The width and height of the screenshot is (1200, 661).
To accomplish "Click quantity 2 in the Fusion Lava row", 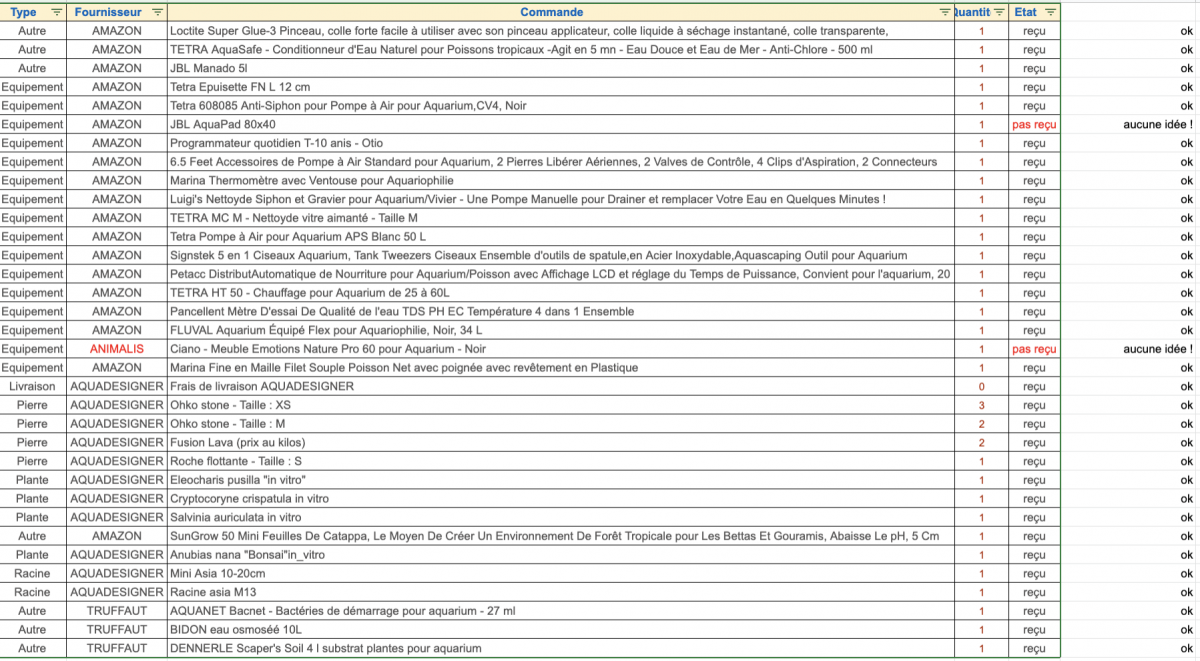I will (x=981, y=442).
